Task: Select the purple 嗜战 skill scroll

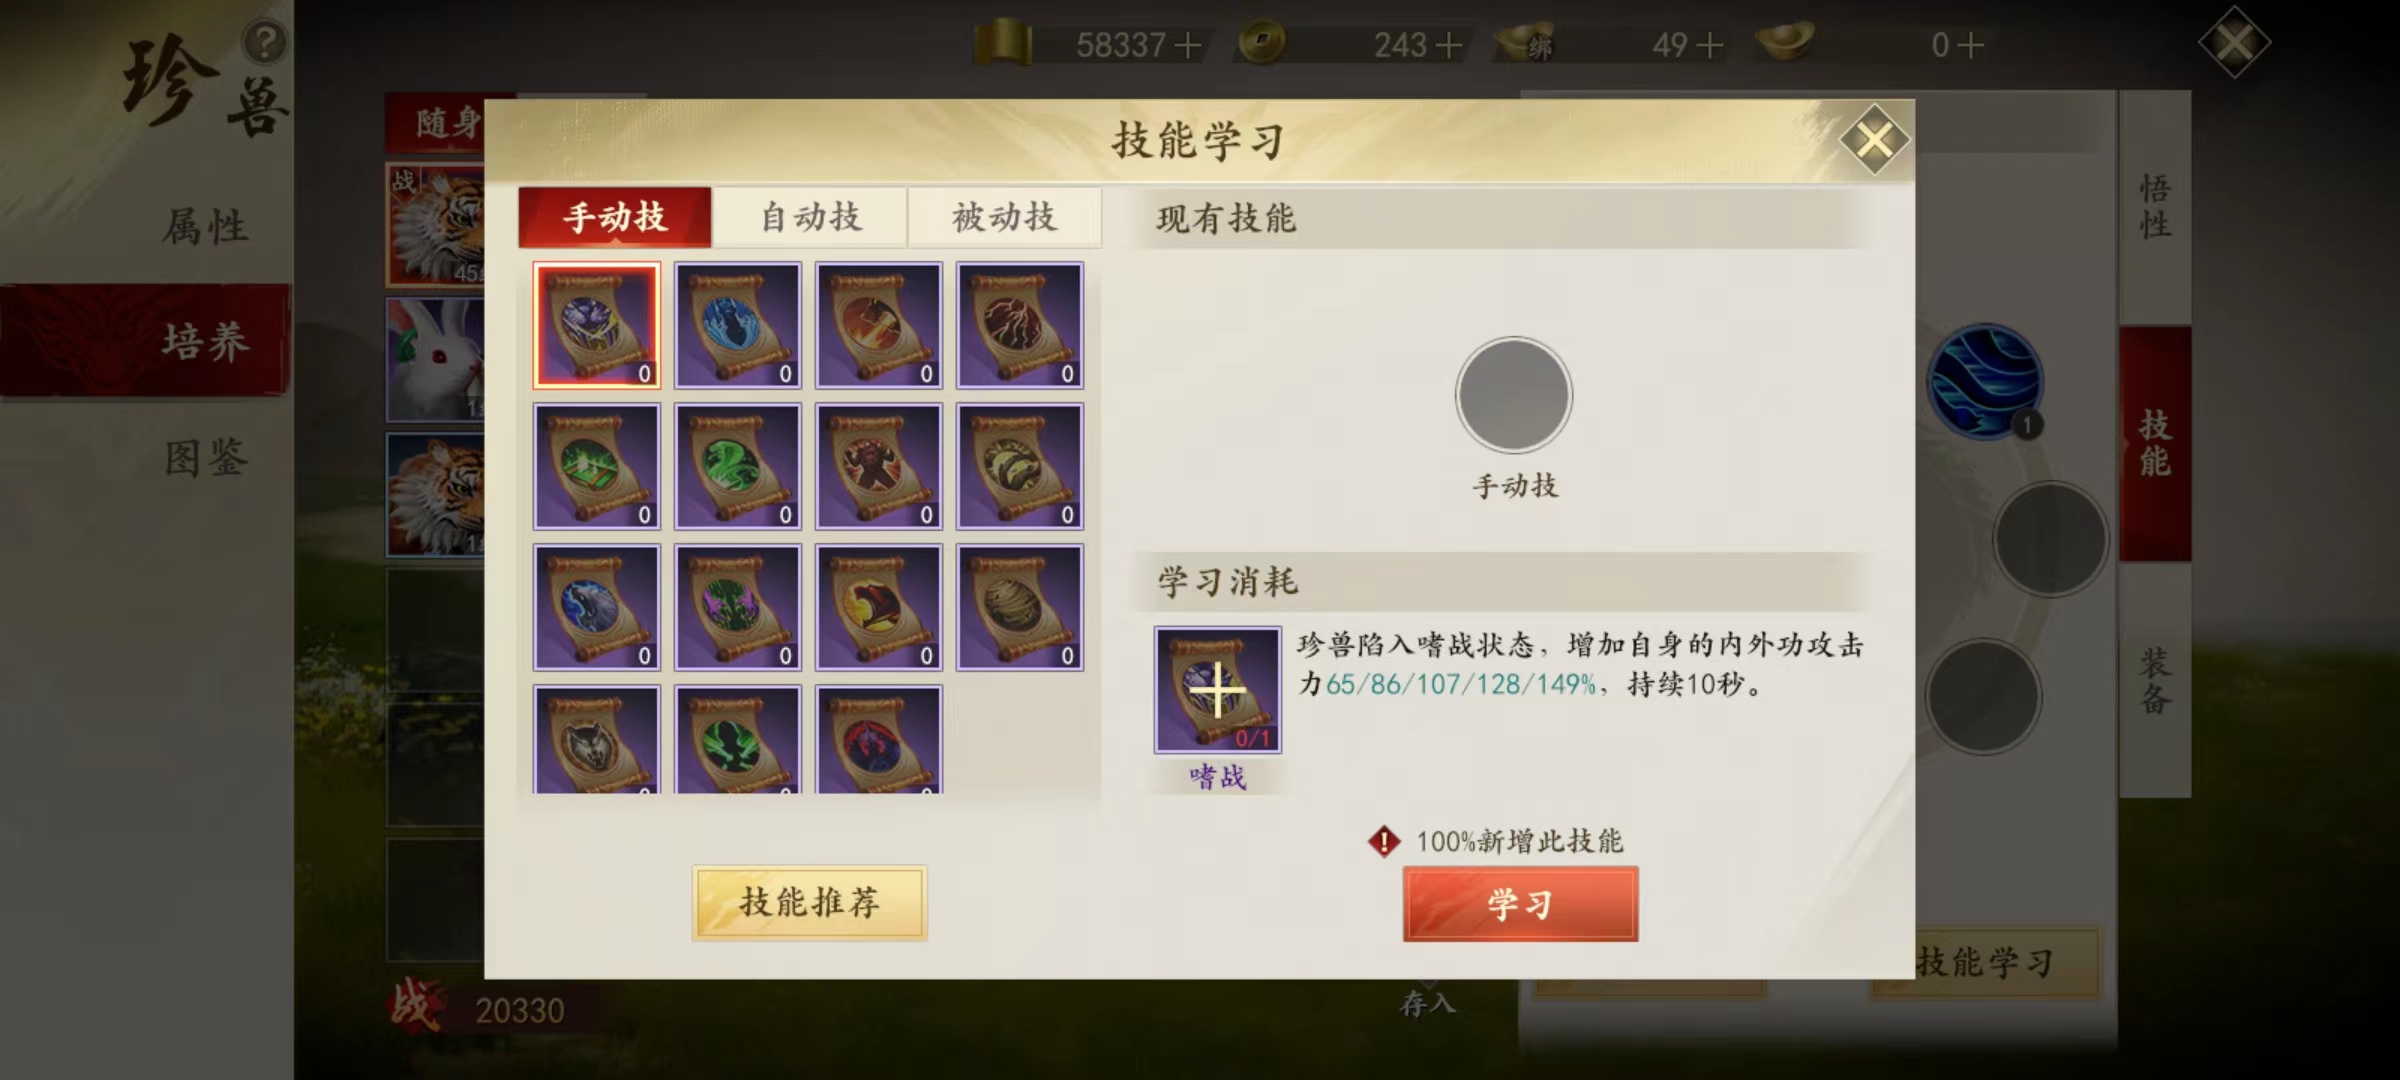Action: (x=597, y=325)
